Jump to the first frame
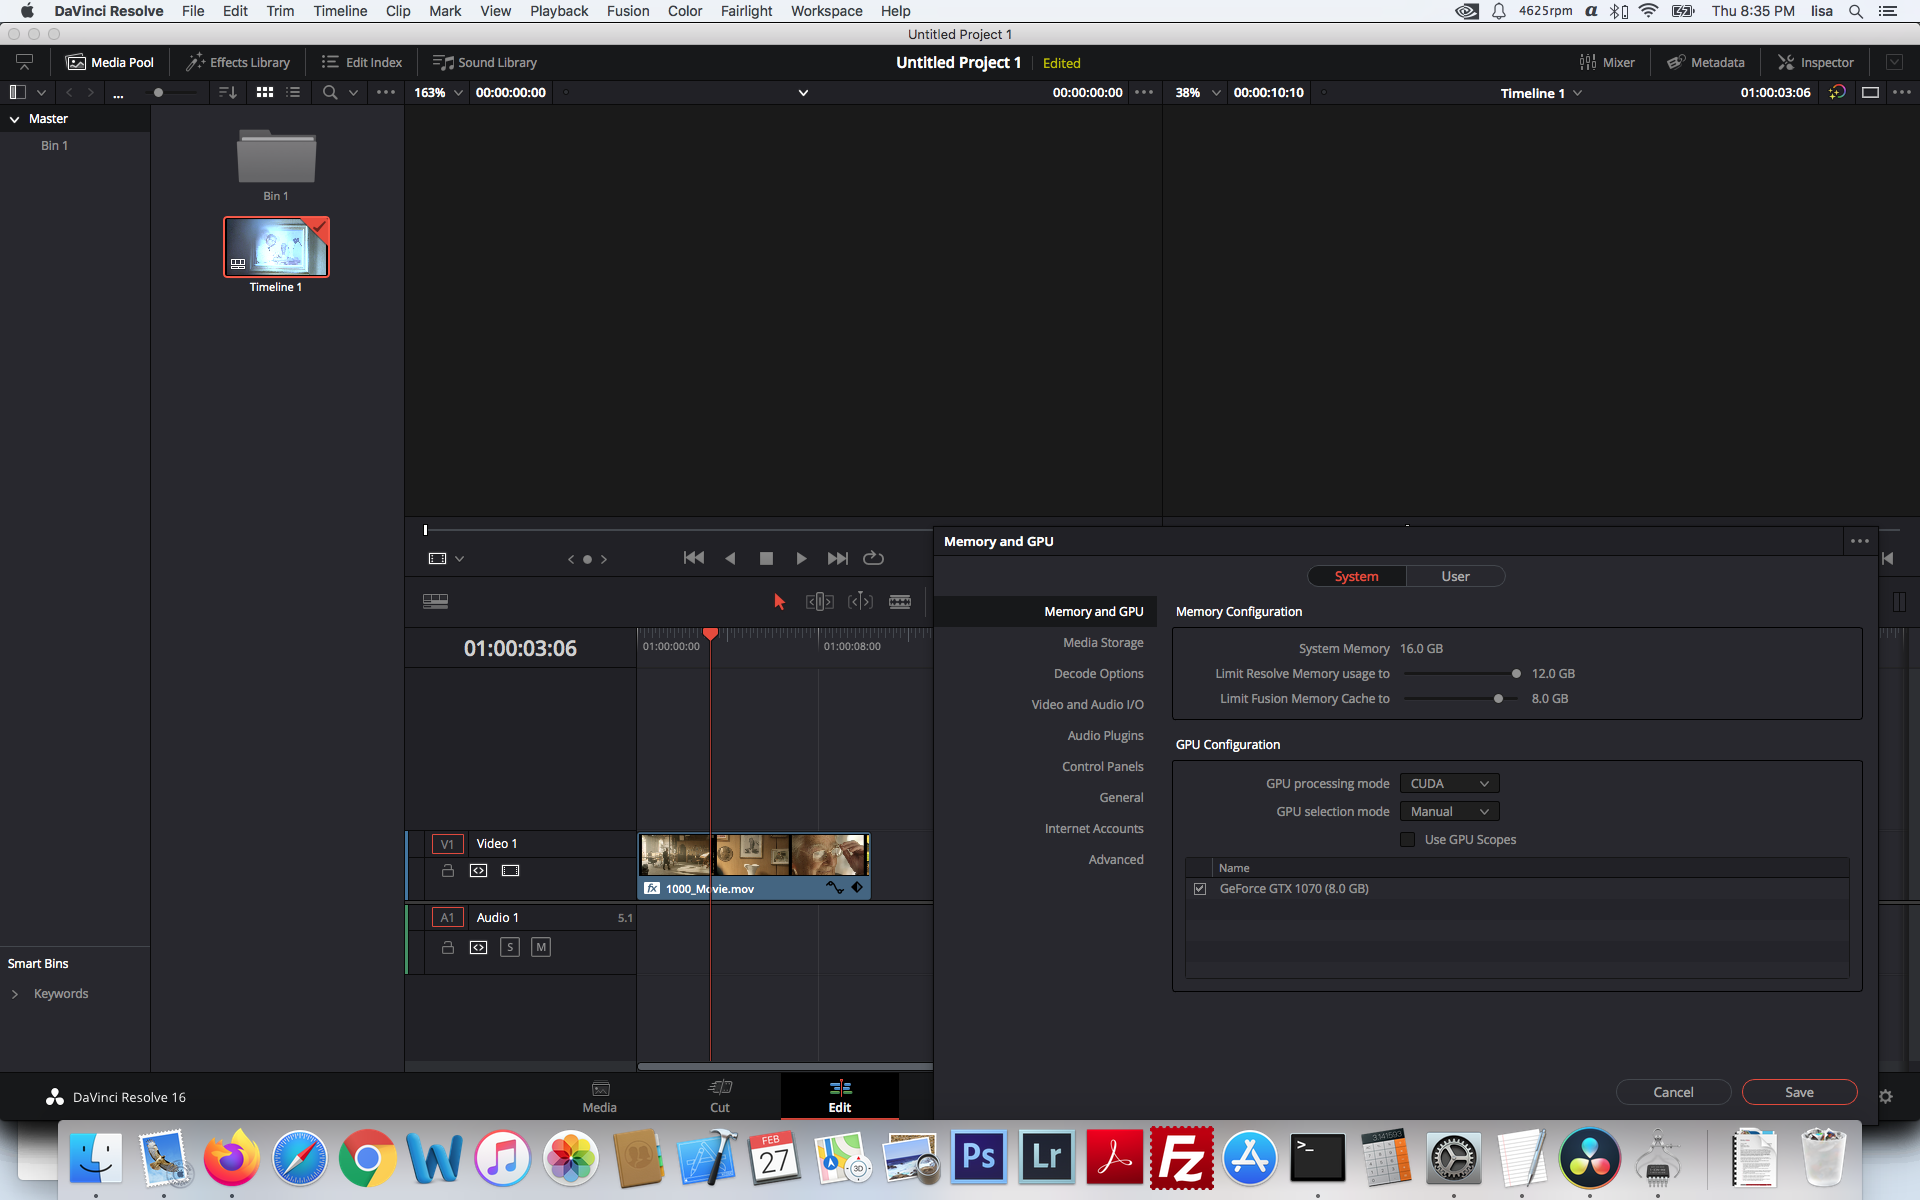Screen dimensions: 1920x1200 [x=693, y=558]
